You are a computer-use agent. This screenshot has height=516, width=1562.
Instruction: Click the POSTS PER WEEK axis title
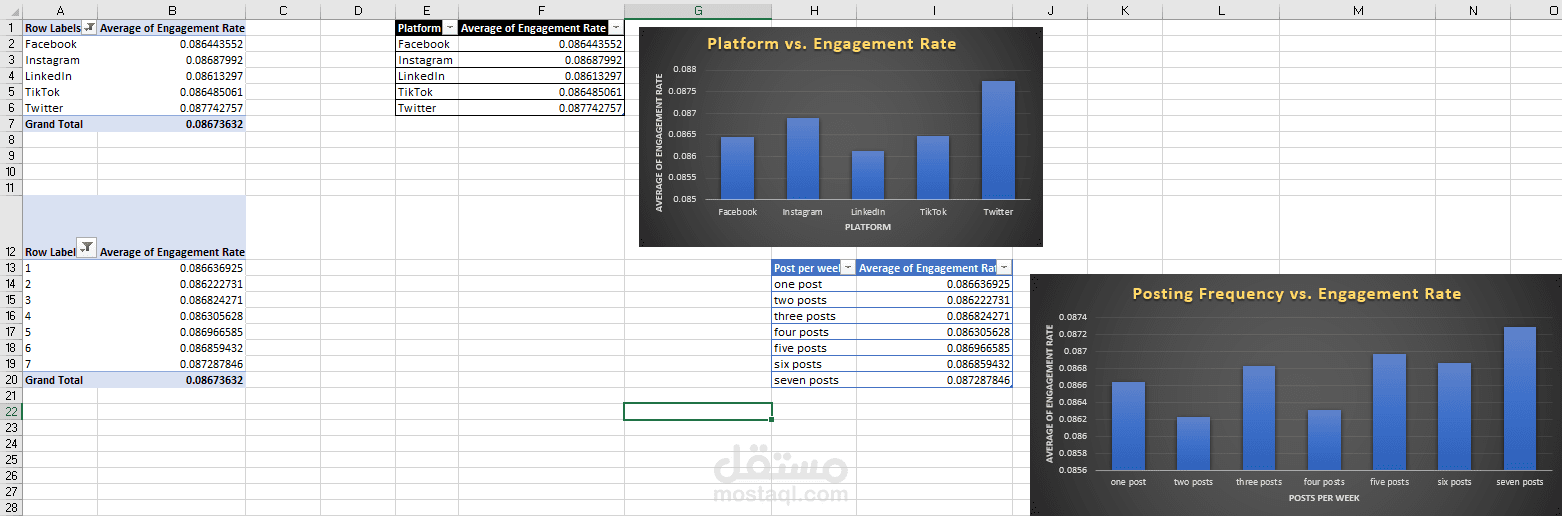1324,497
